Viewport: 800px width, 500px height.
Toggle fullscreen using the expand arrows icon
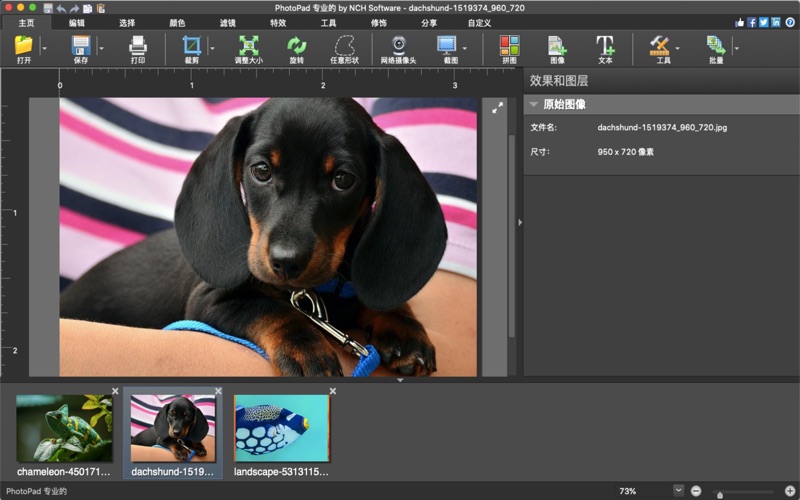[497, 107]
